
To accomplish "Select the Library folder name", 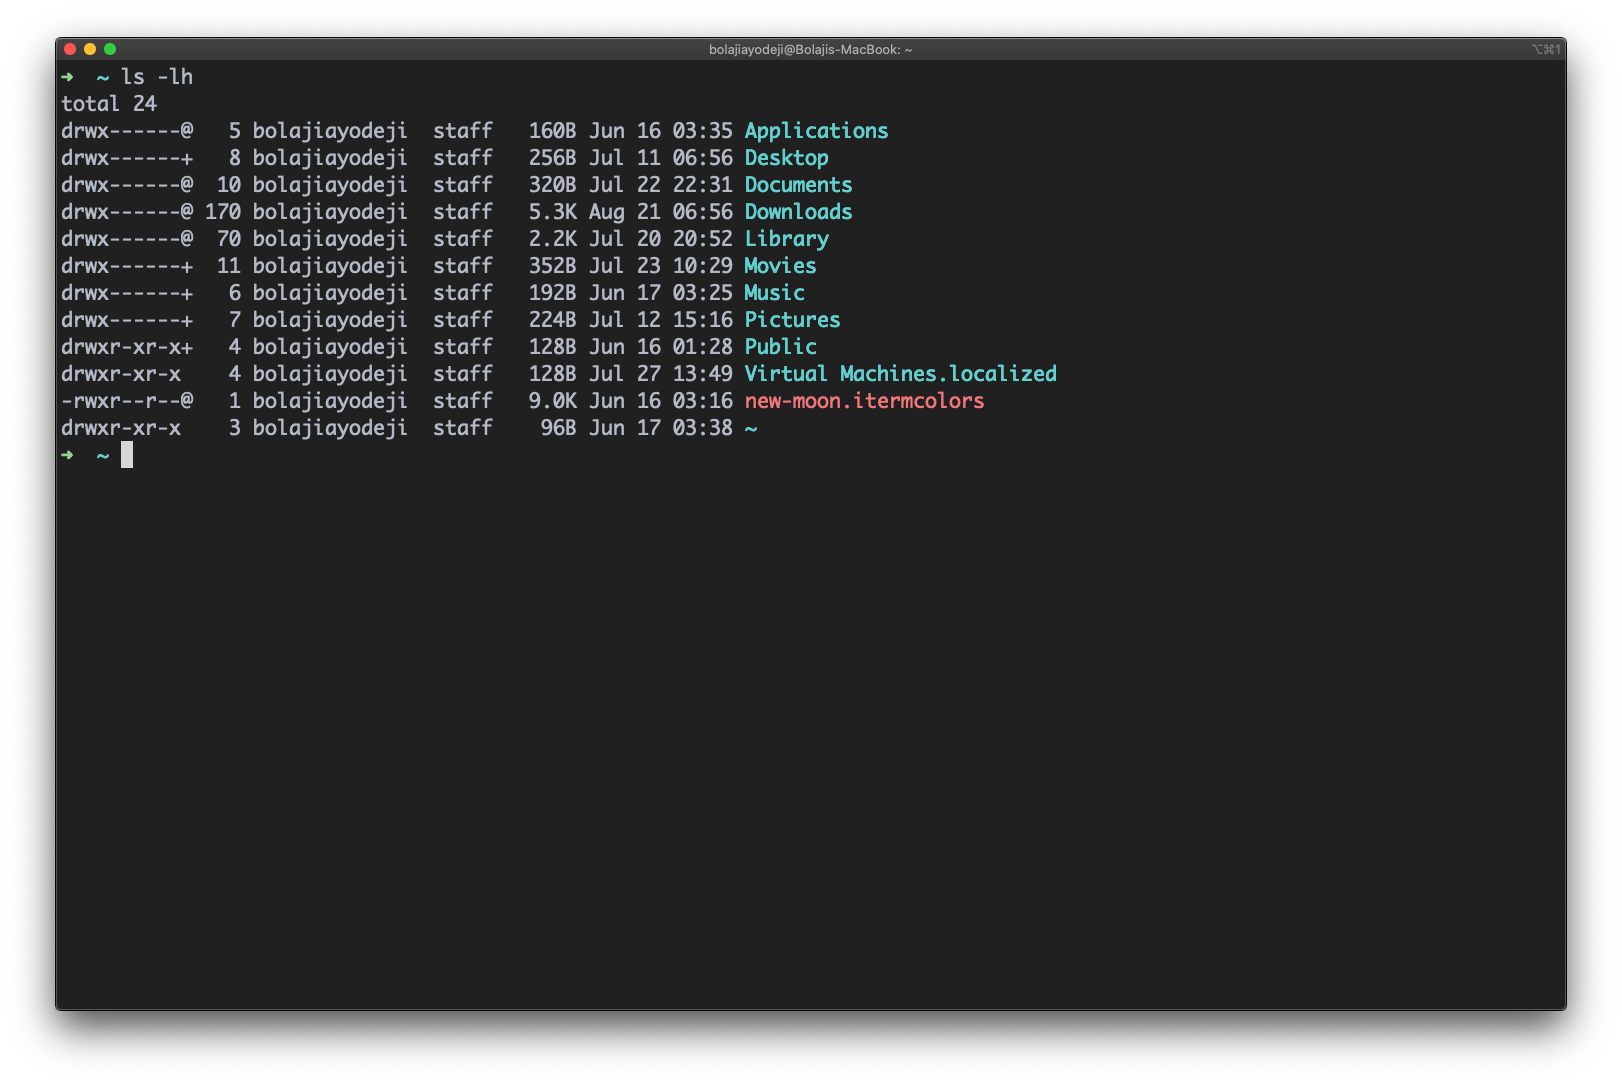I will pyautogui.click(x=786, y=239).
